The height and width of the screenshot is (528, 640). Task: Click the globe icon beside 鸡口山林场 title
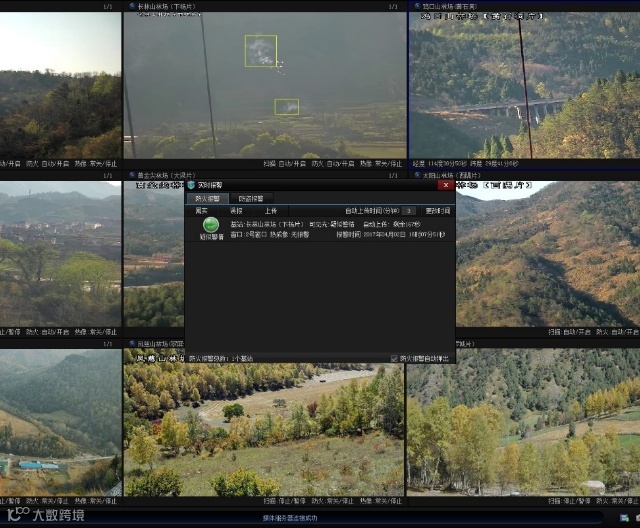(x=418, y=6)
